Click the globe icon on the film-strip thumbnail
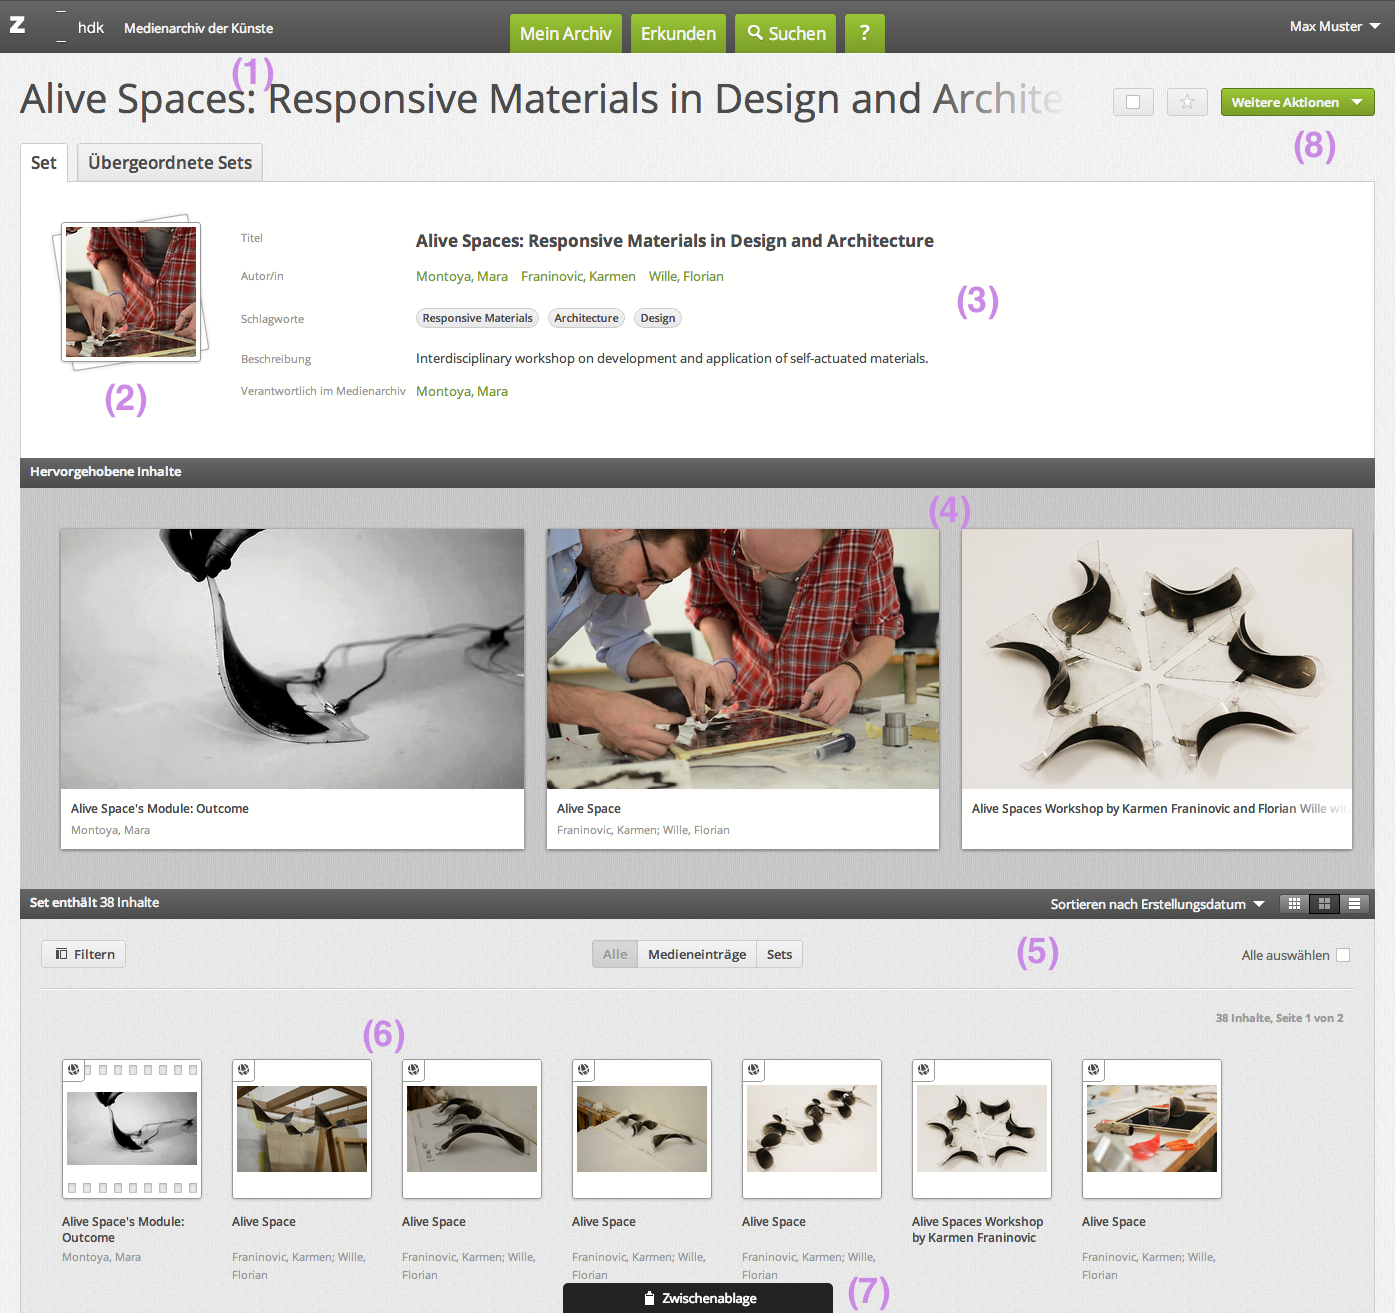Viewport: 1395px width, 1313px height. pyautogui.click(x=74, y=1070)
